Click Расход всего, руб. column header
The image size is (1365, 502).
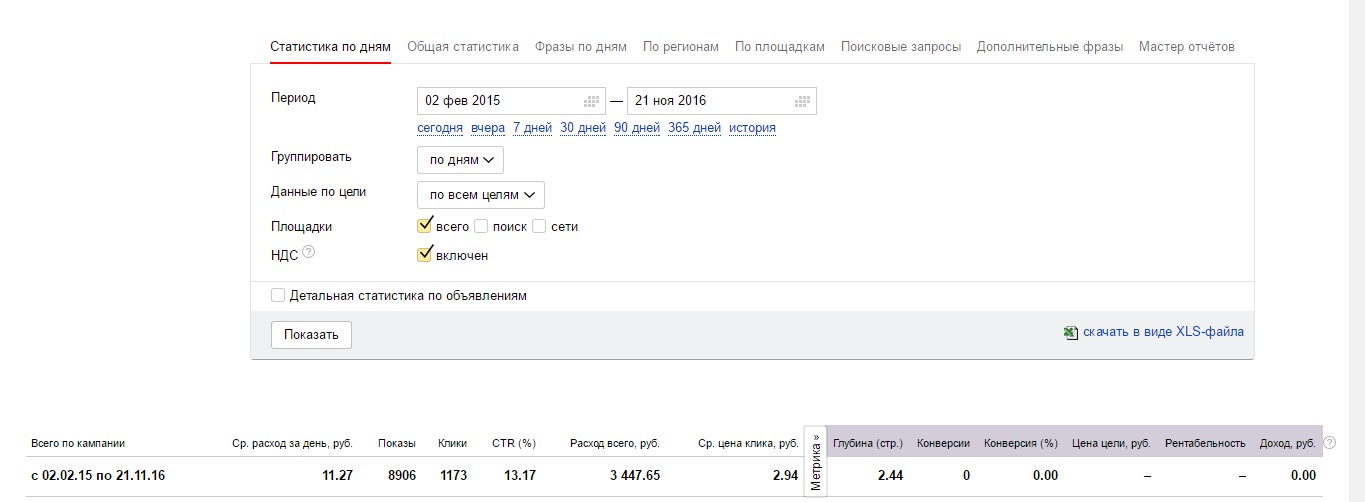click(614, 443)
